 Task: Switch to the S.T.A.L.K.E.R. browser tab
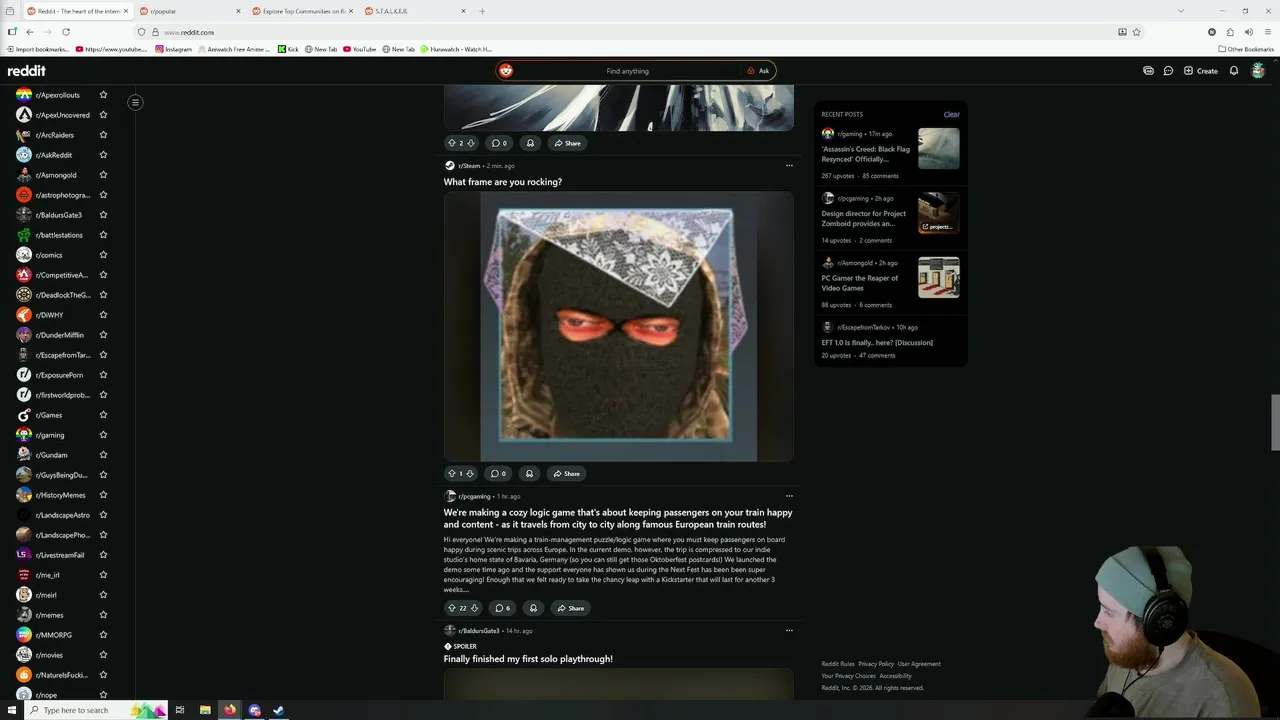pos(416,11)
